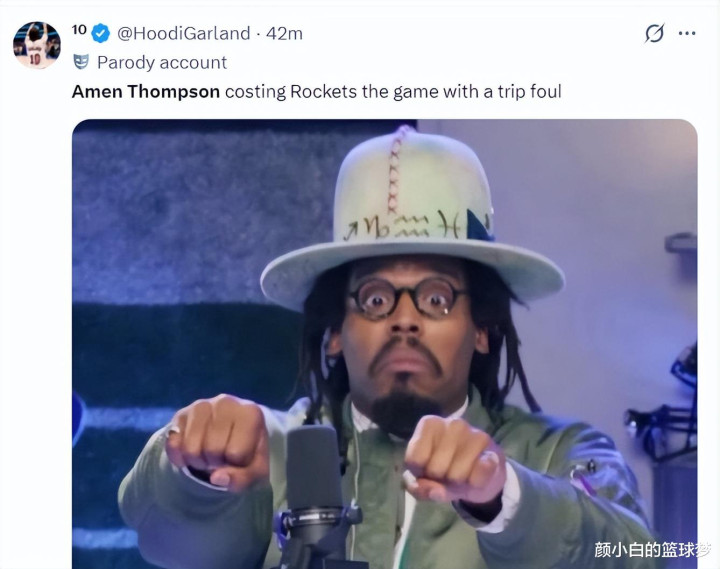This screenshot has width=720, height=569.
Task: Open the @HoodiGarland handle link
Action: click(x=183, y=34)
